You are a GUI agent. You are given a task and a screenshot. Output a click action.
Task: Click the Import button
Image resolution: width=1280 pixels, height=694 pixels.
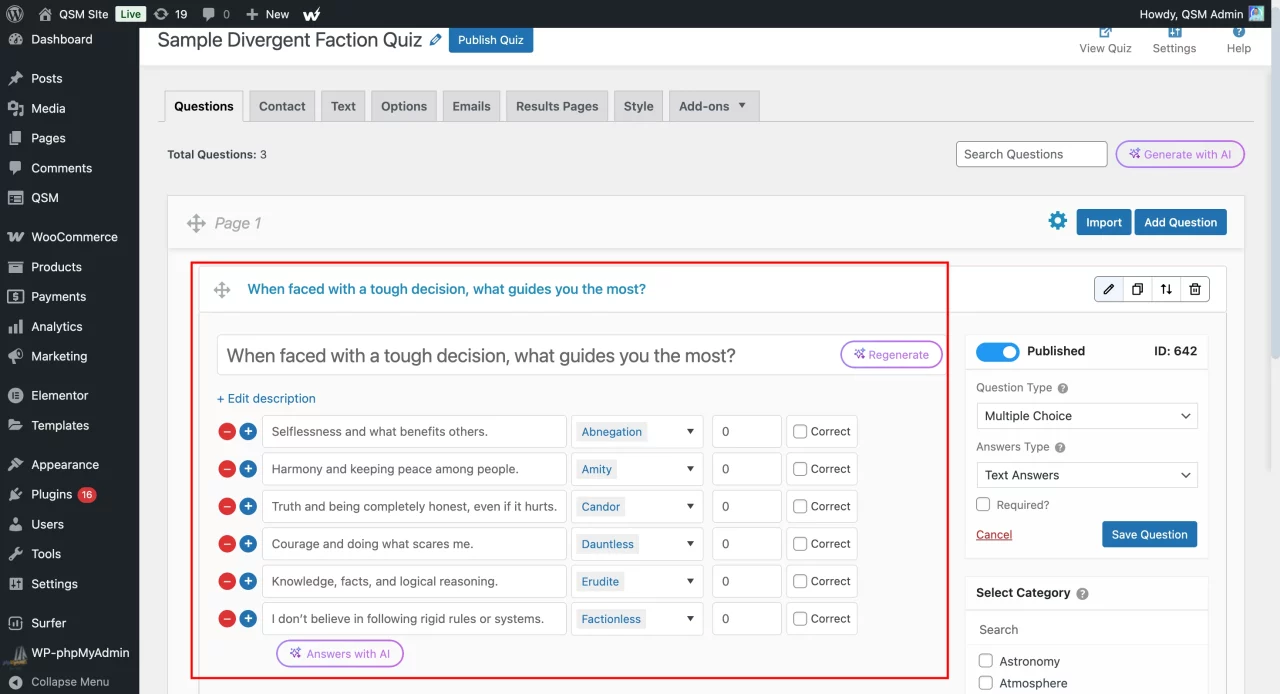(x=1104, y=222)
